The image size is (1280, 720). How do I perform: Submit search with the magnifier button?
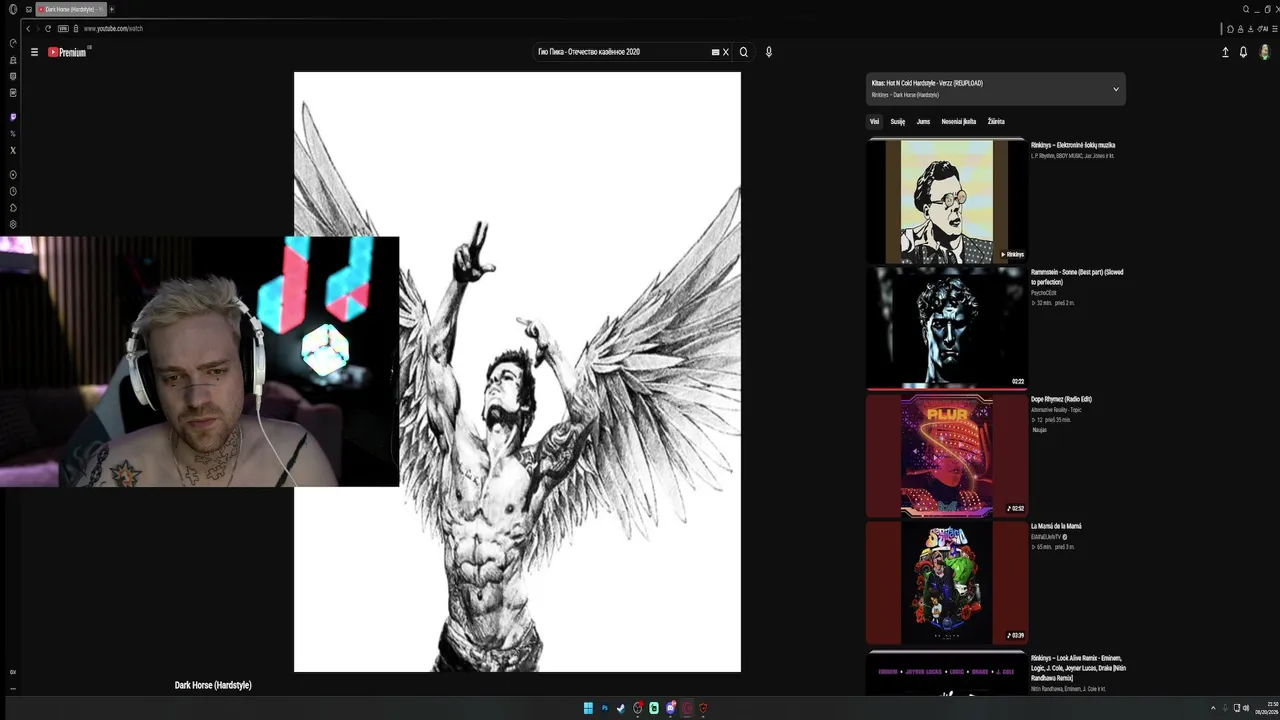pos(743,52)
